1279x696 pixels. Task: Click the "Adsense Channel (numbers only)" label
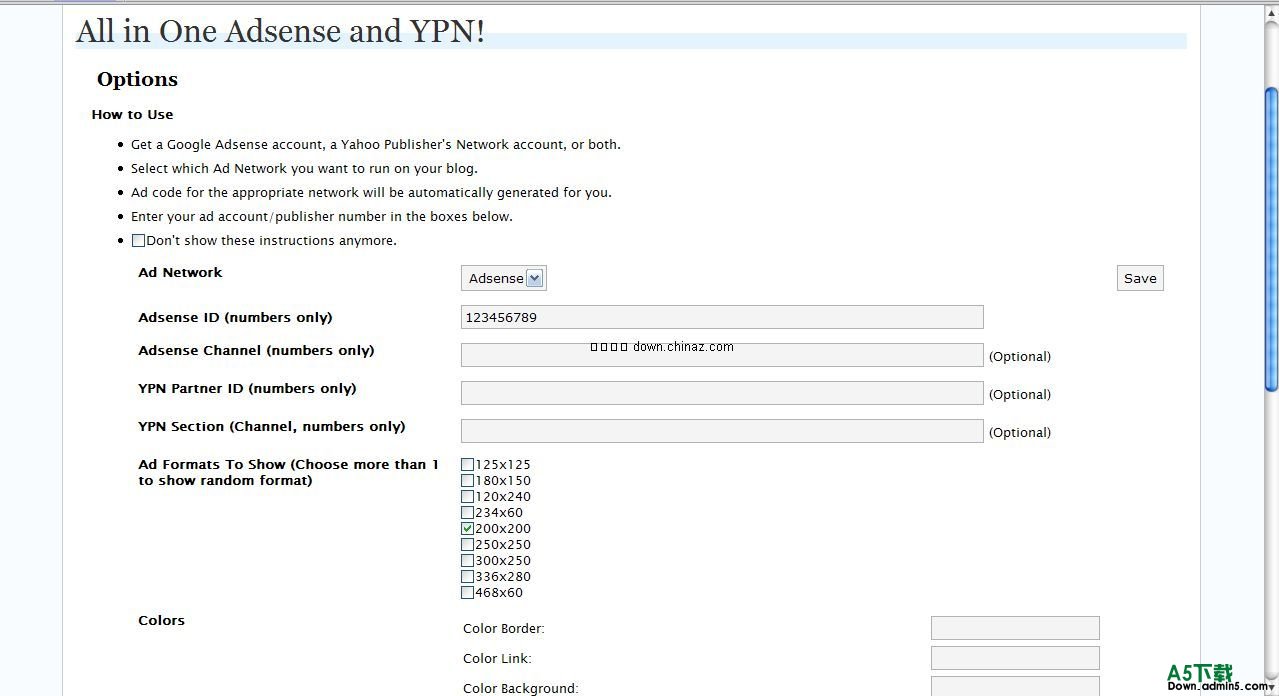pyautogui.click(x=256, y=351)
